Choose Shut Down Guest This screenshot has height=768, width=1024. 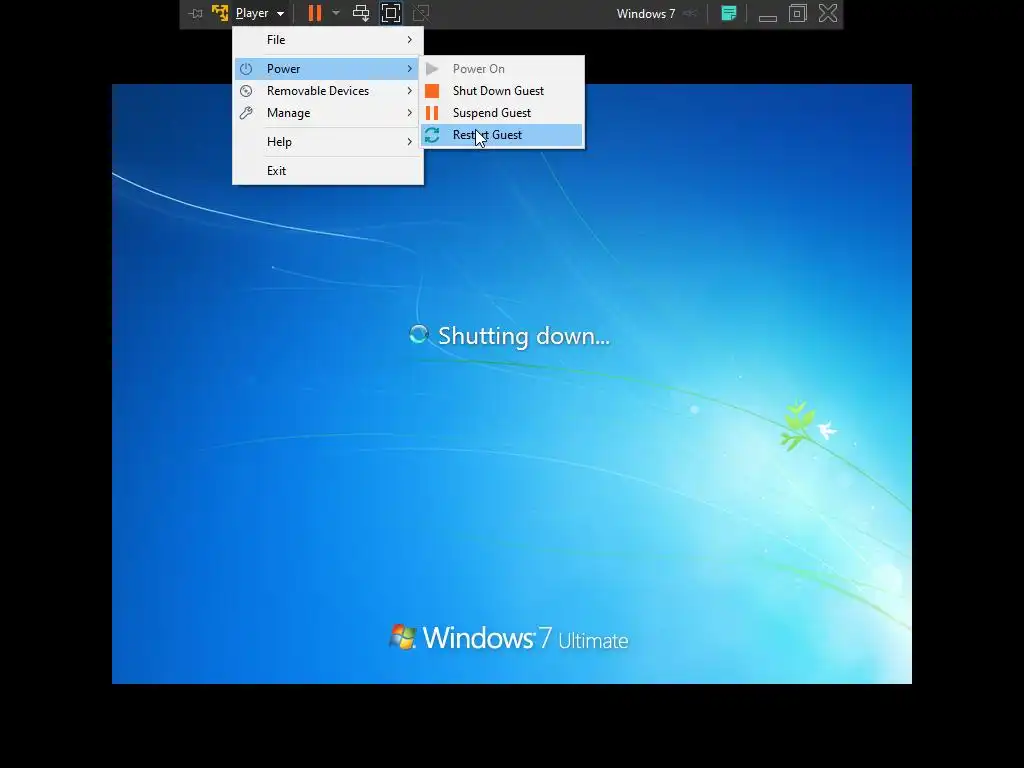tap(502, 91)
